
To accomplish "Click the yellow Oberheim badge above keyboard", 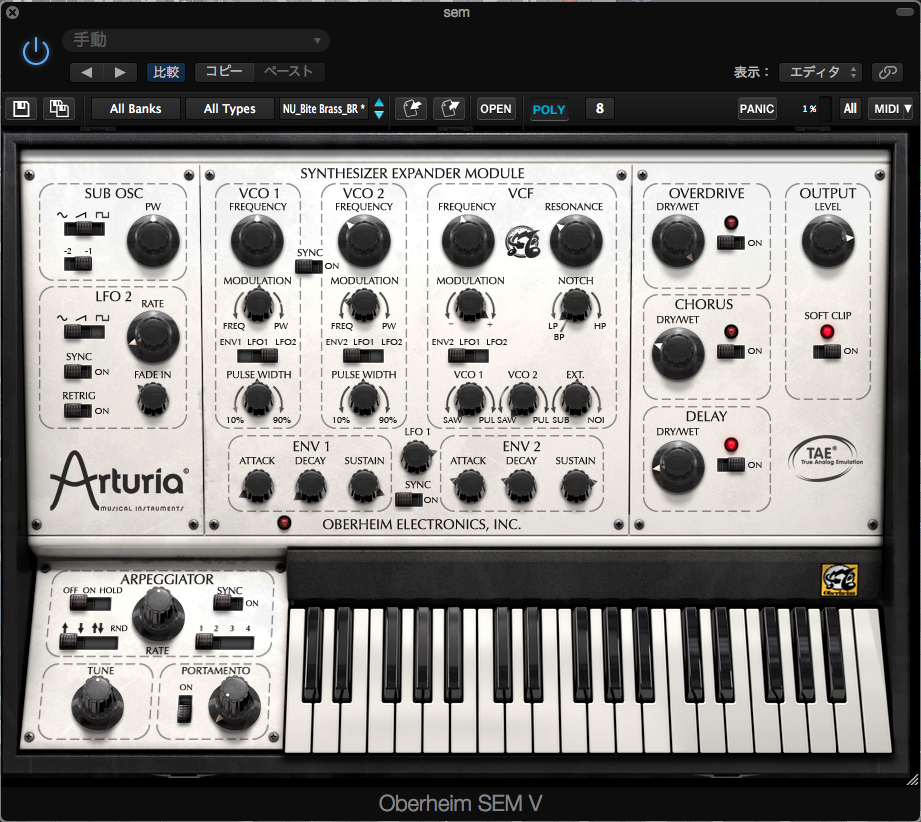I will point(839,580).
